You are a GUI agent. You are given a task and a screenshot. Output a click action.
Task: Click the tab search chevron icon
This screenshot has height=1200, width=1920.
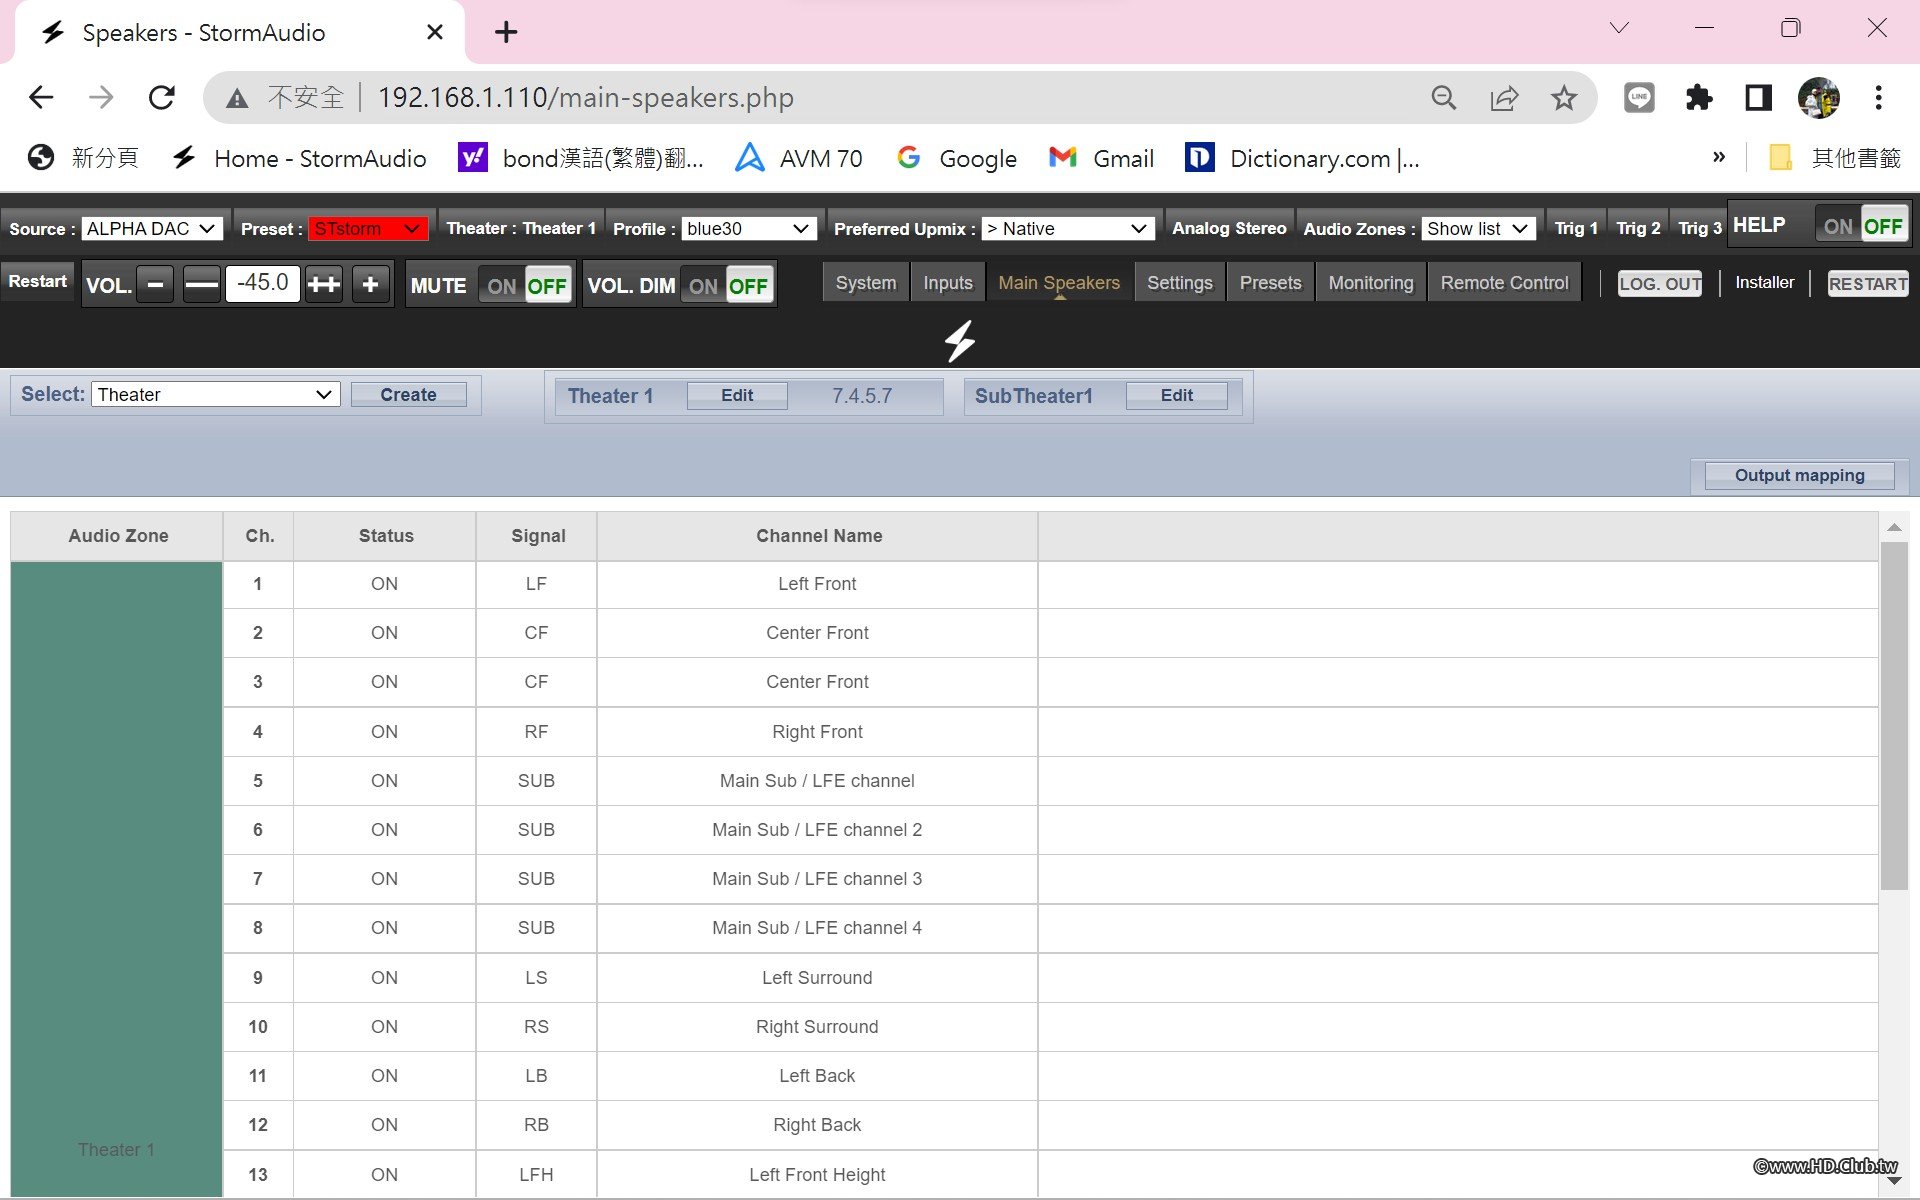pyautogui.click(x=1620, y=28)
